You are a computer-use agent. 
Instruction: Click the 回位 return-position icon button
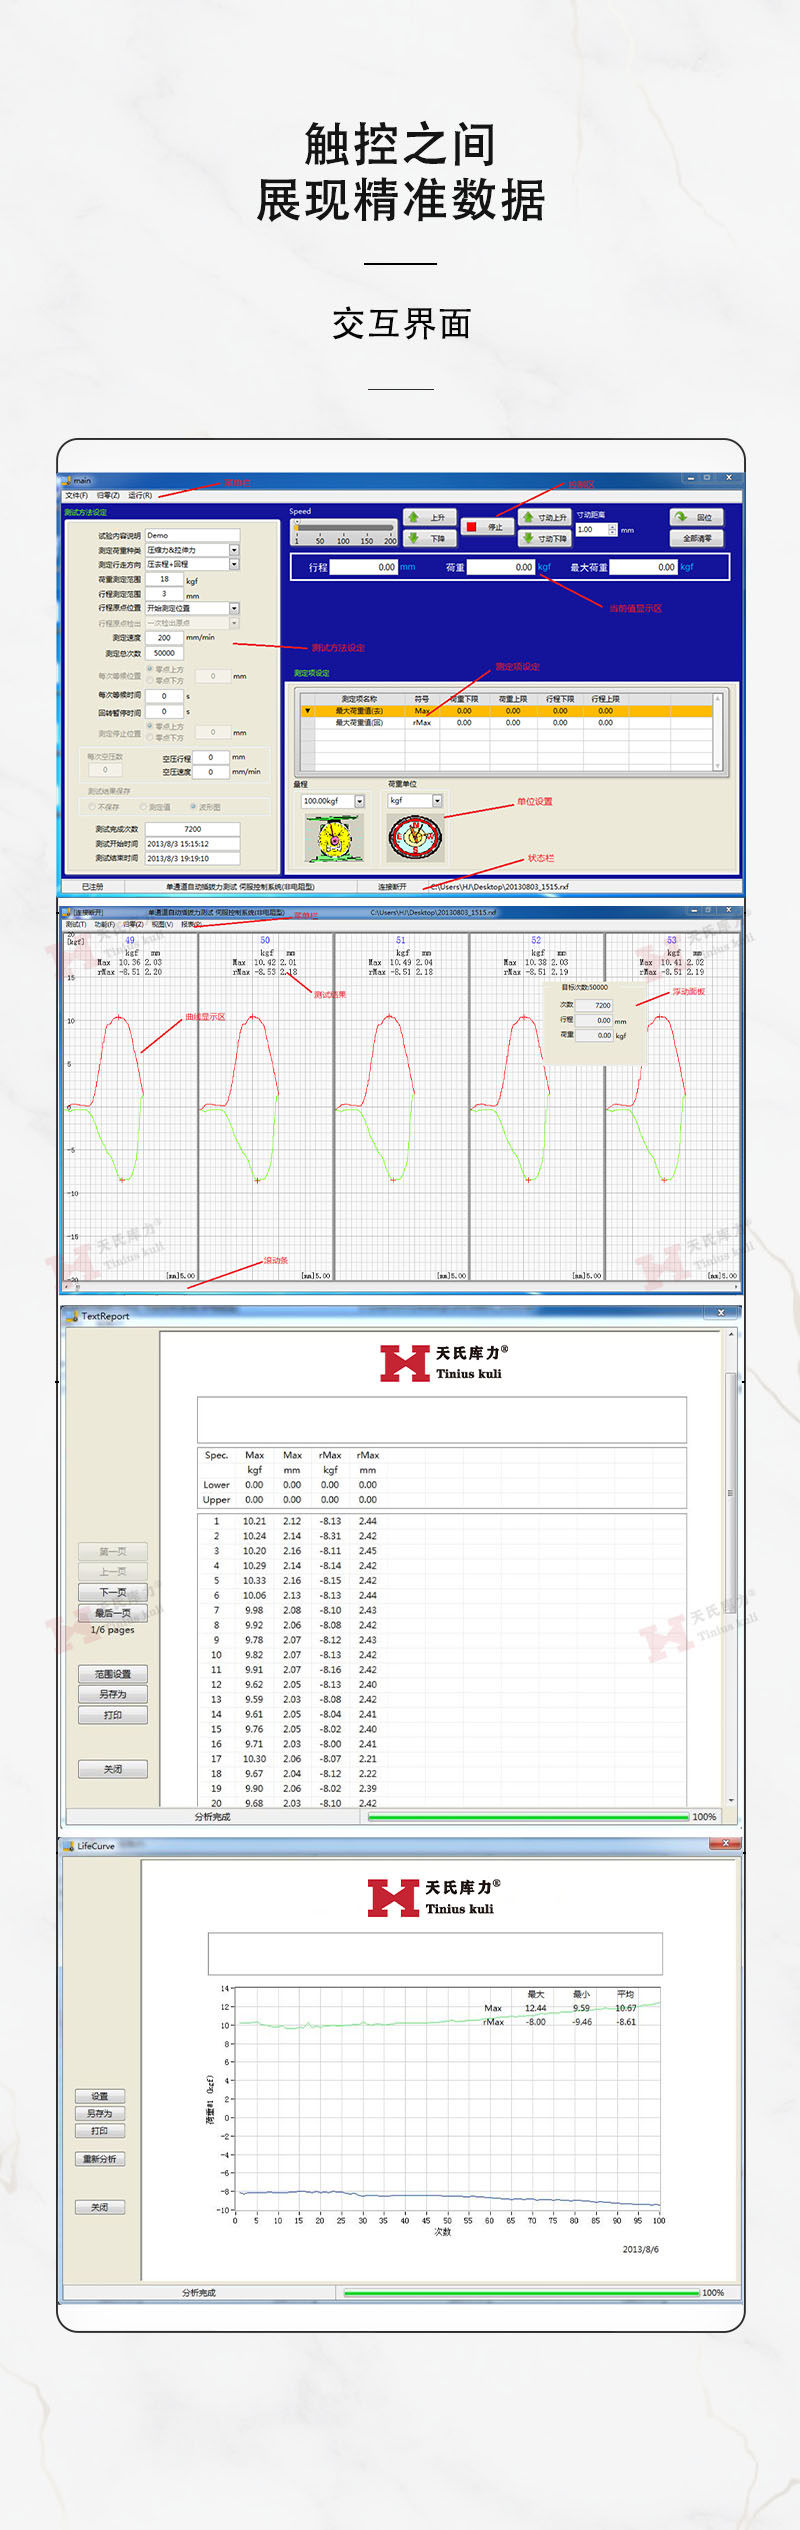(x=695, y=517)
